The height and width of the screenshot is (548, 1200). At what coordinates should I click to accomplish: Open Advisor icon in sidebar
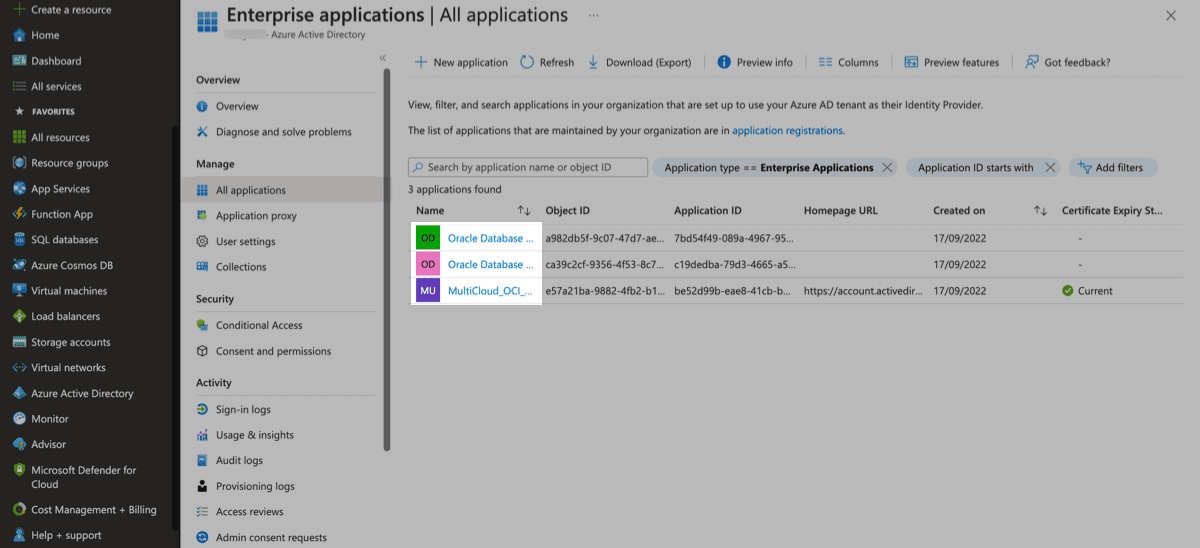point(19,444)
